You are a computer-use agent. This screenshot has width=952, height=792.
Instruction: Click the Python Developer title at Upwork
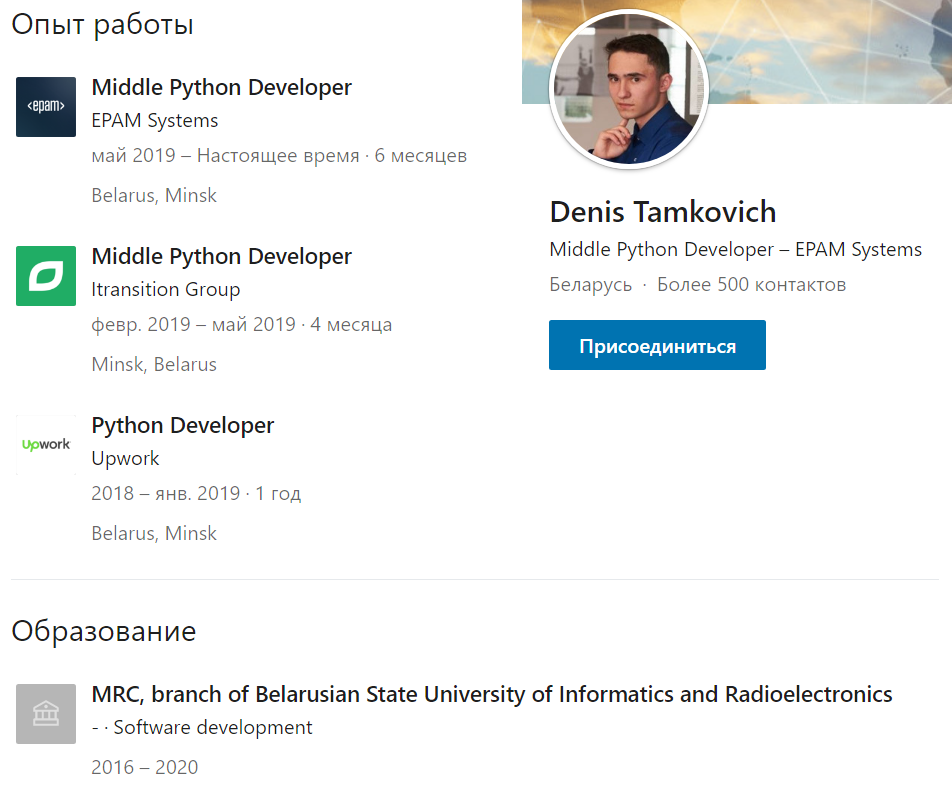pos(182,425)
